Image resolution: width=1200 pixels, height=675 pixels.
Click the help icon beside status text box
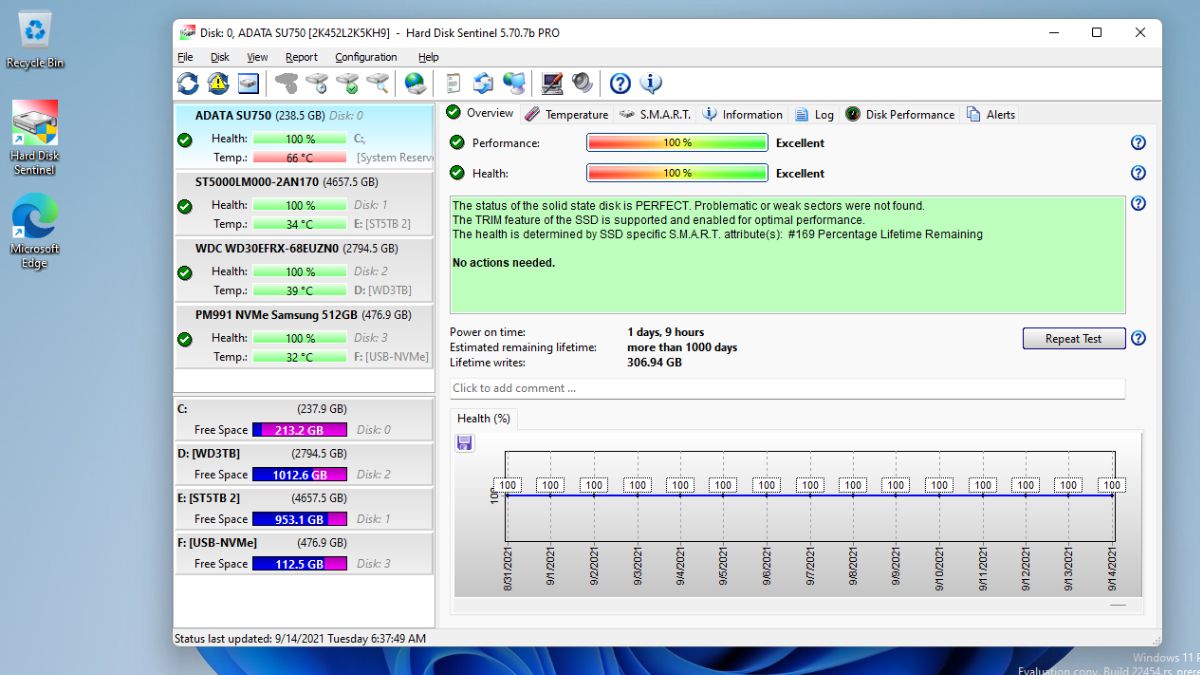(1138, 203)
